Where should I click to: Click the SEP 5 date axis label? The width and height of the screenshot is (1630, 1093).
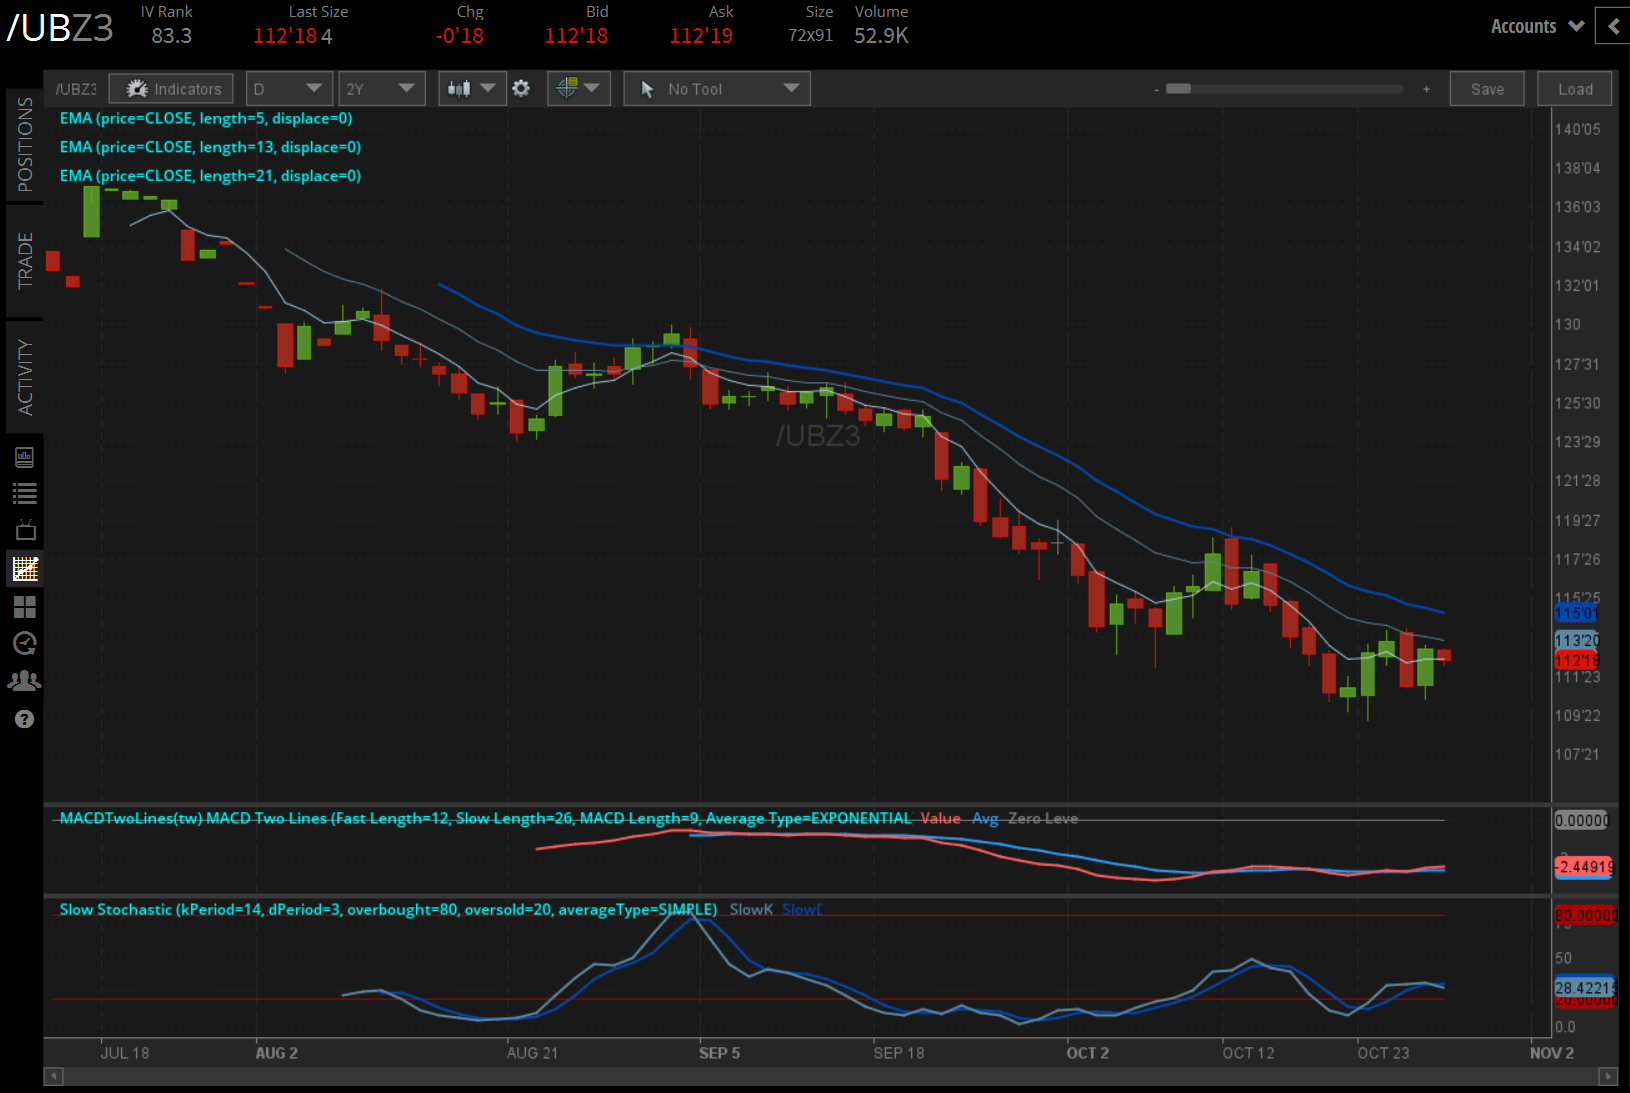(x=720, y=1053)
